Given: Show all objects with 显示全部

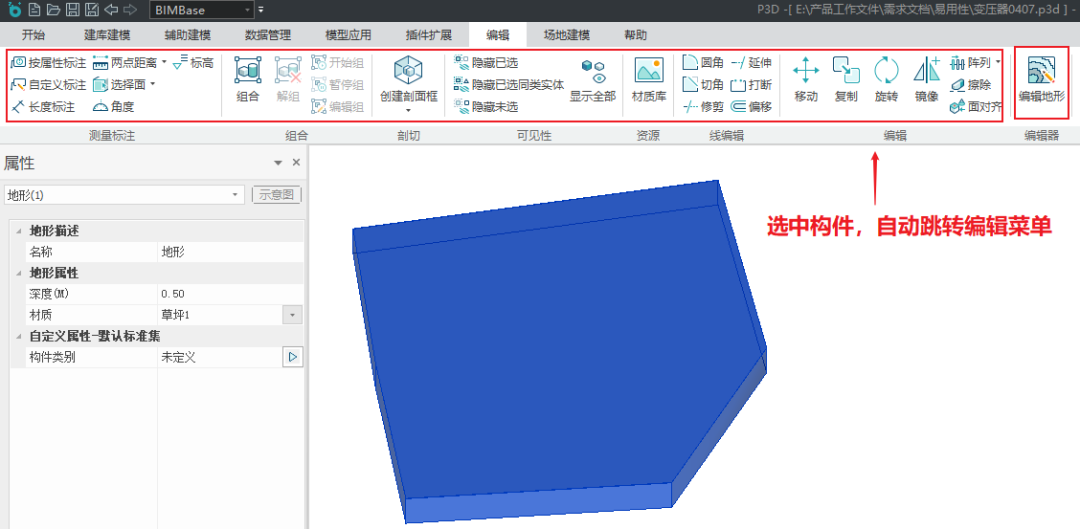Looking at the screenshot, I should [x=592, y=80].
